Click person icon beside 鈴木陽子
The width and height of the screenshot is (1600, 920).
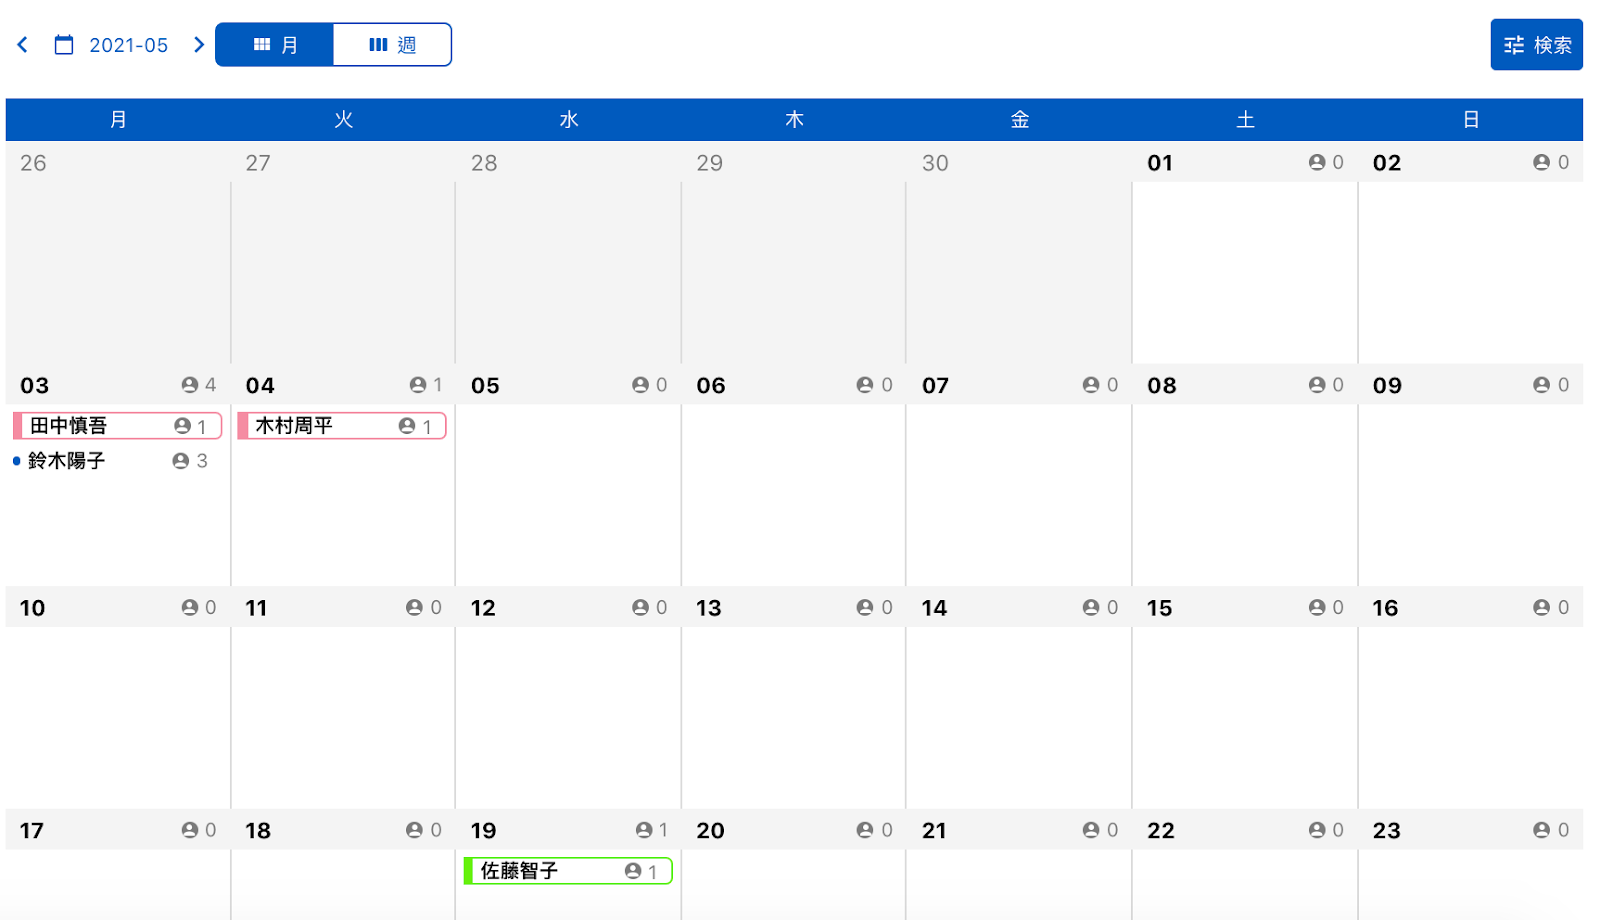pyautogui.click(x=180, y=461)
